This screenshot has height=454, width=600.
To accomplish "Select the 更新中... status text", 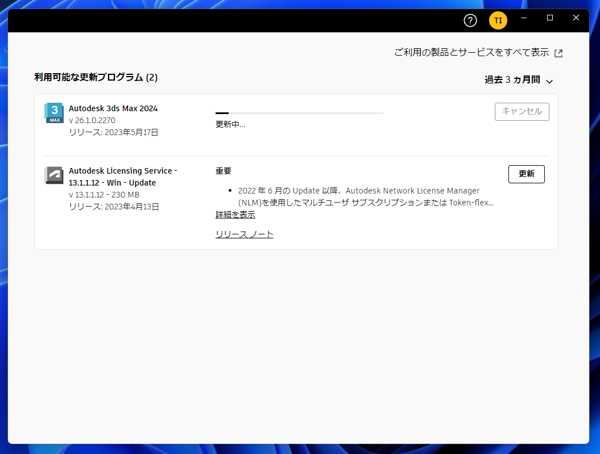I will click(x=230, y=124).
